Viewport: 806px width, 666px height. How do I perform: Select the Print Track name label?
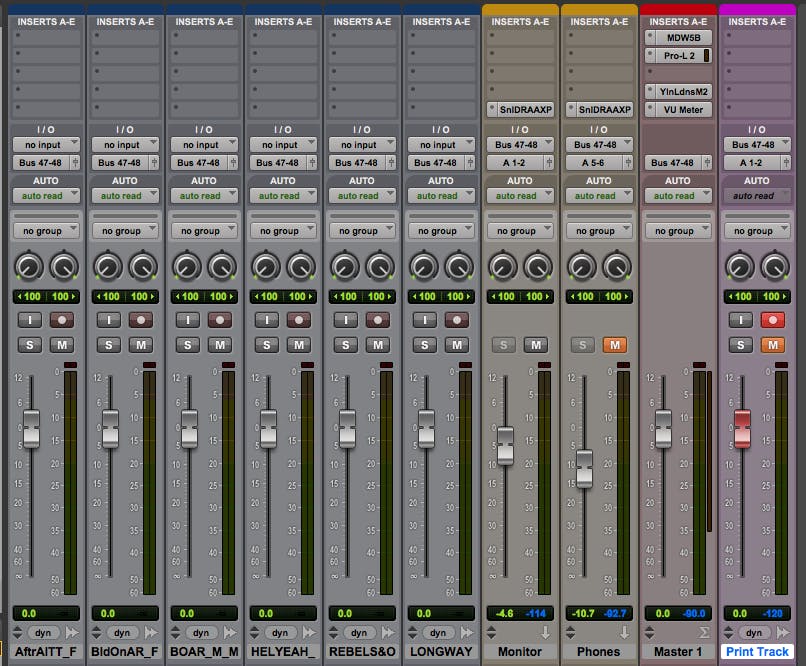click(x=758, y=652)
